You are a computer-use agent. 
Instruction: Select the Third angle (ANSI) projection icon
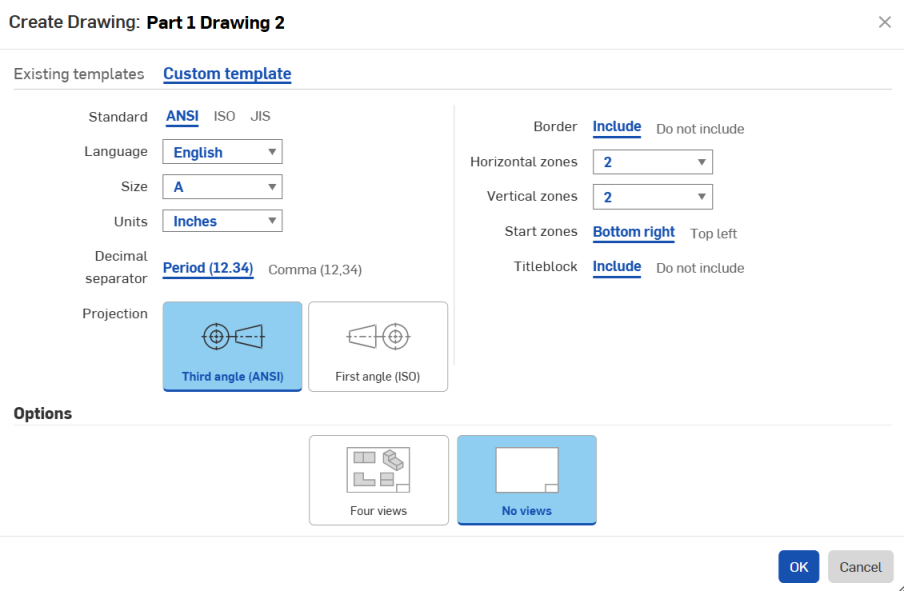point(232,345)
